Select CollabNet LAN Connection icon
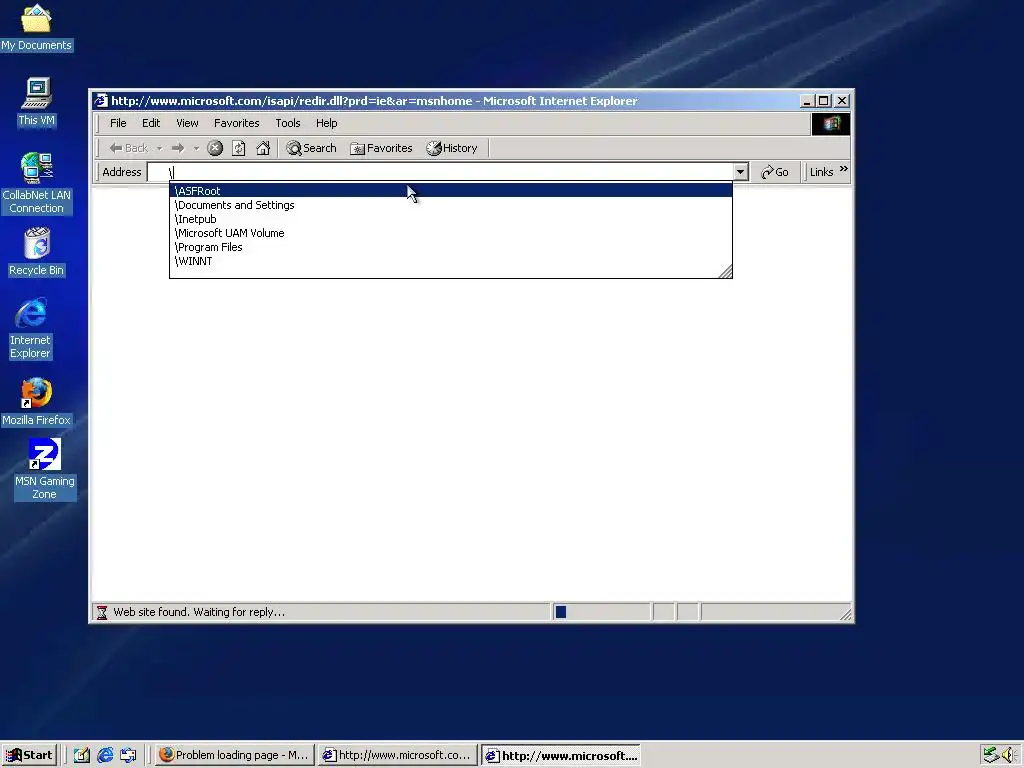The height and width of the screenshot is (768, 1024). pos(37,183)
